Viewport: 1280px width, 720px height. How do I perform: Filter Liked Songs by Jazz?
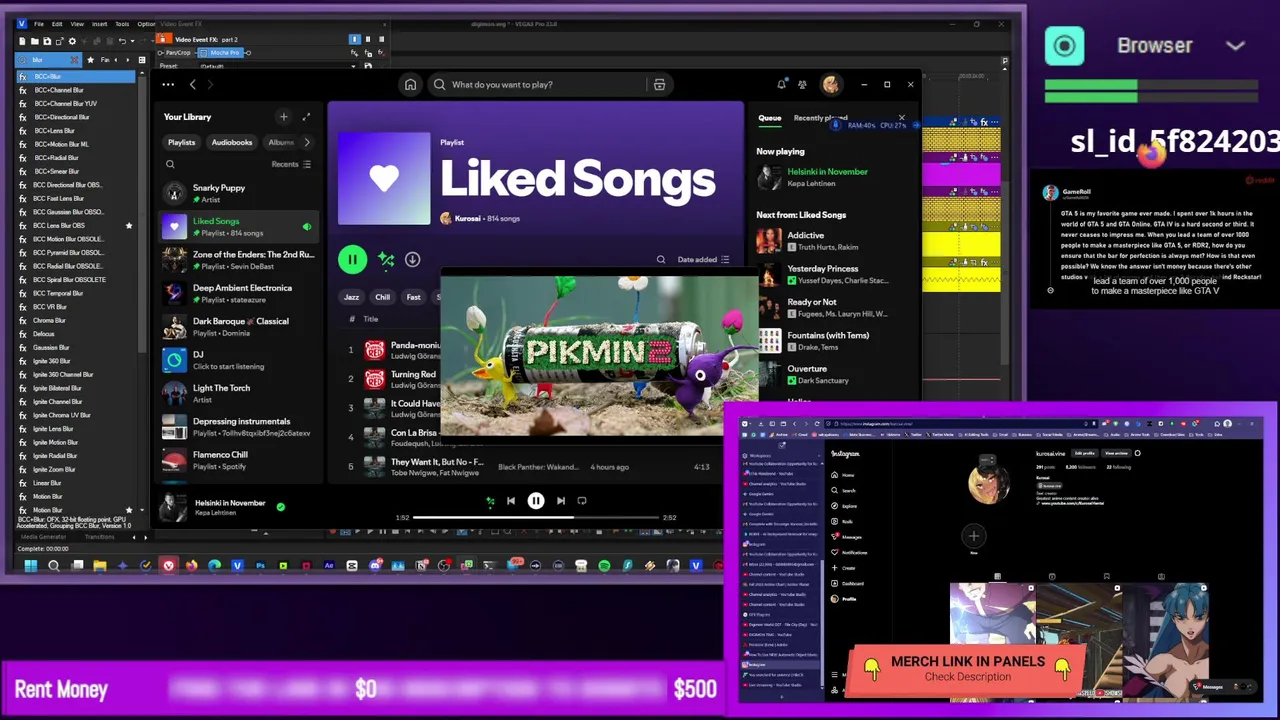pyautogui.click(x=352, y=297)
